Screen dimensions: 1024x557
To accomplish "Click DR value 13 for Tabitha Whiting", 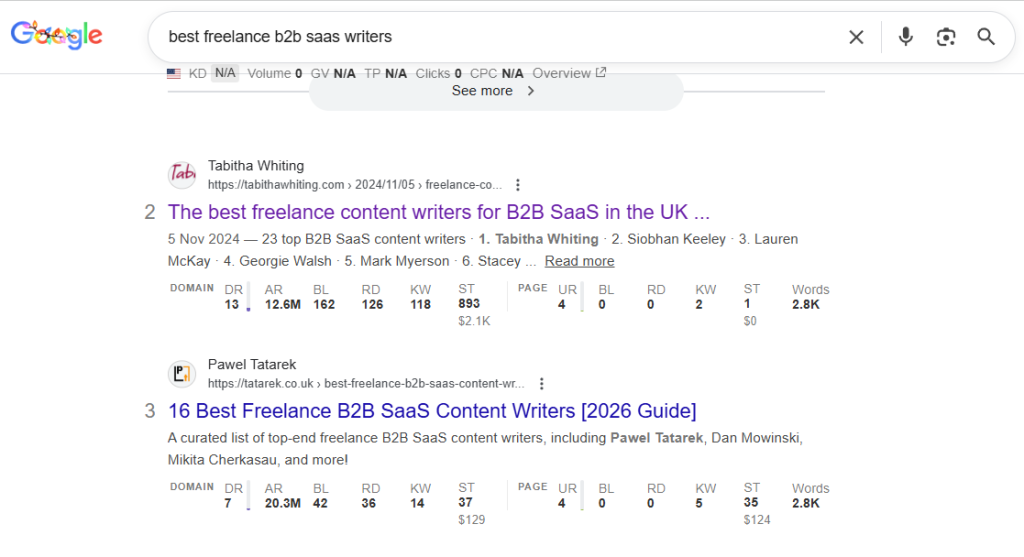I will [x=232, y=304].
